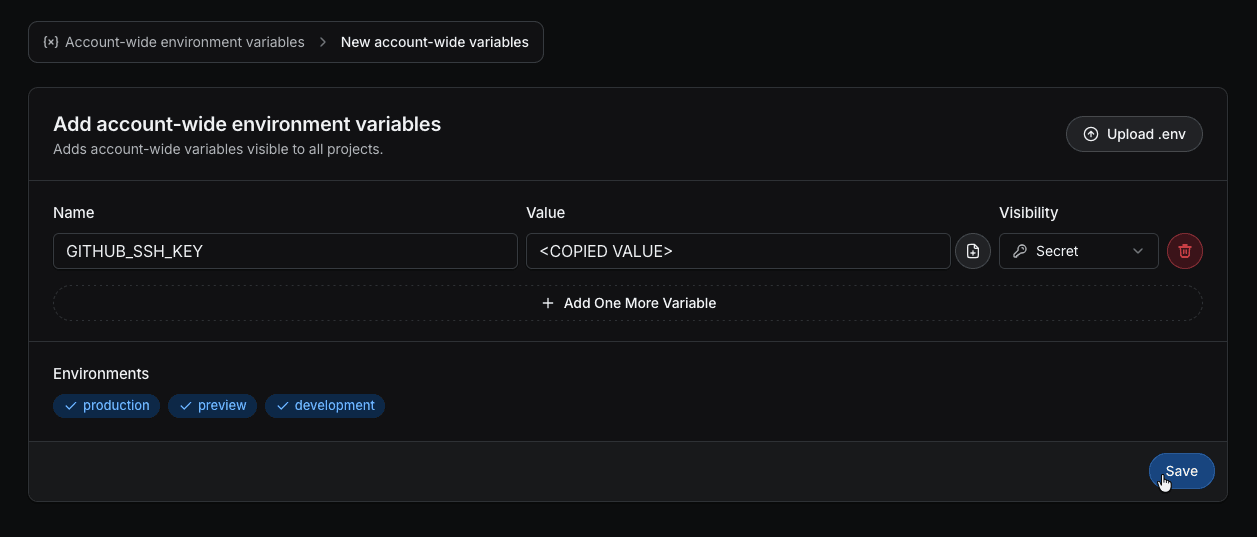Add One More Variable
Image resolution: width=1257 pixels, height=537 pixels.
(x=628, y=303)
